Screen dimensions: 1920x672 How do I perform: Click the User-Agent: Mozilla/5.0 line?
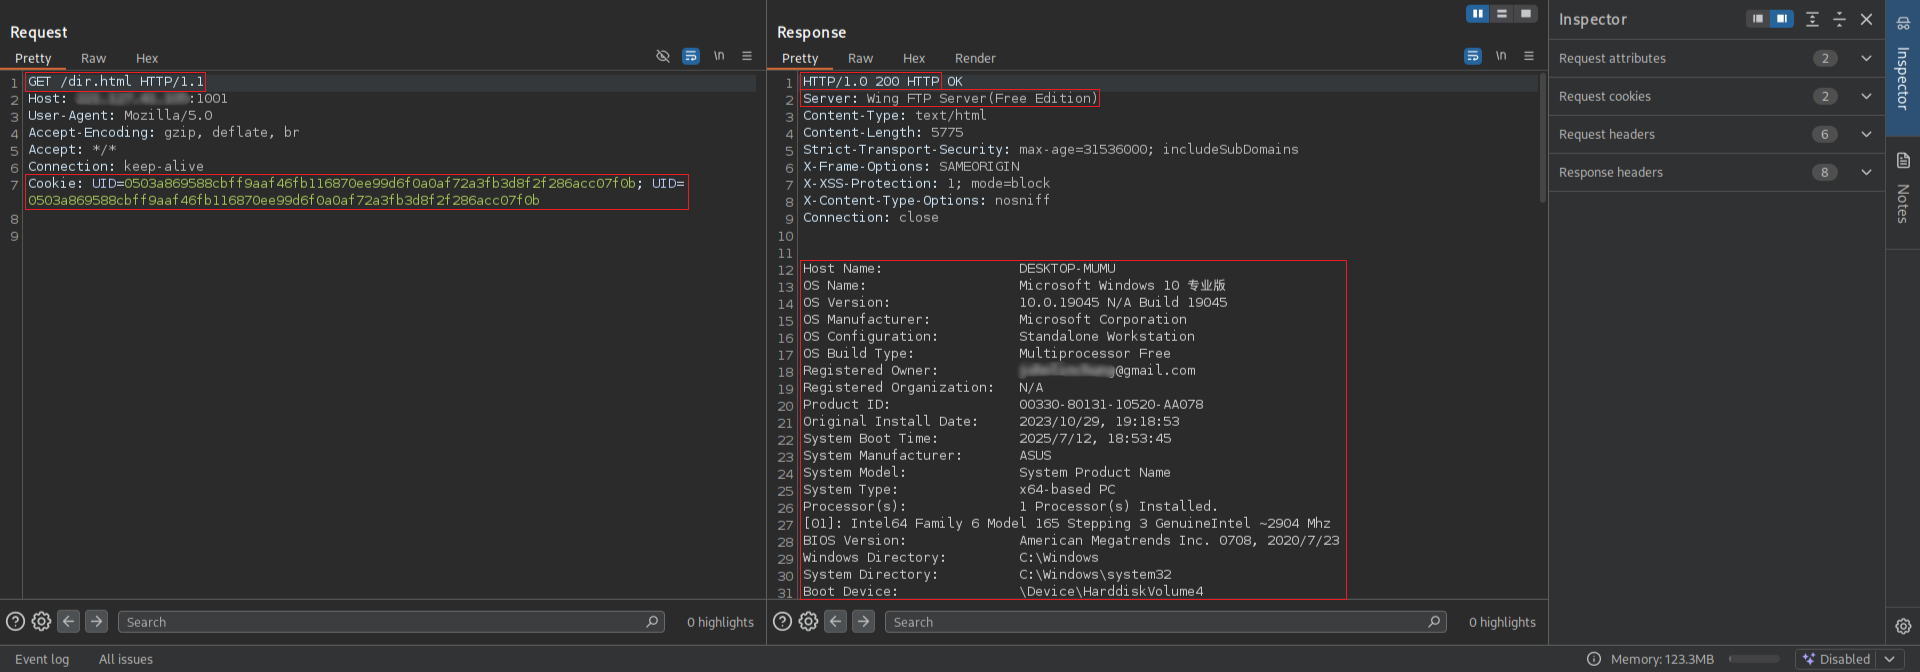click(120, 115)
